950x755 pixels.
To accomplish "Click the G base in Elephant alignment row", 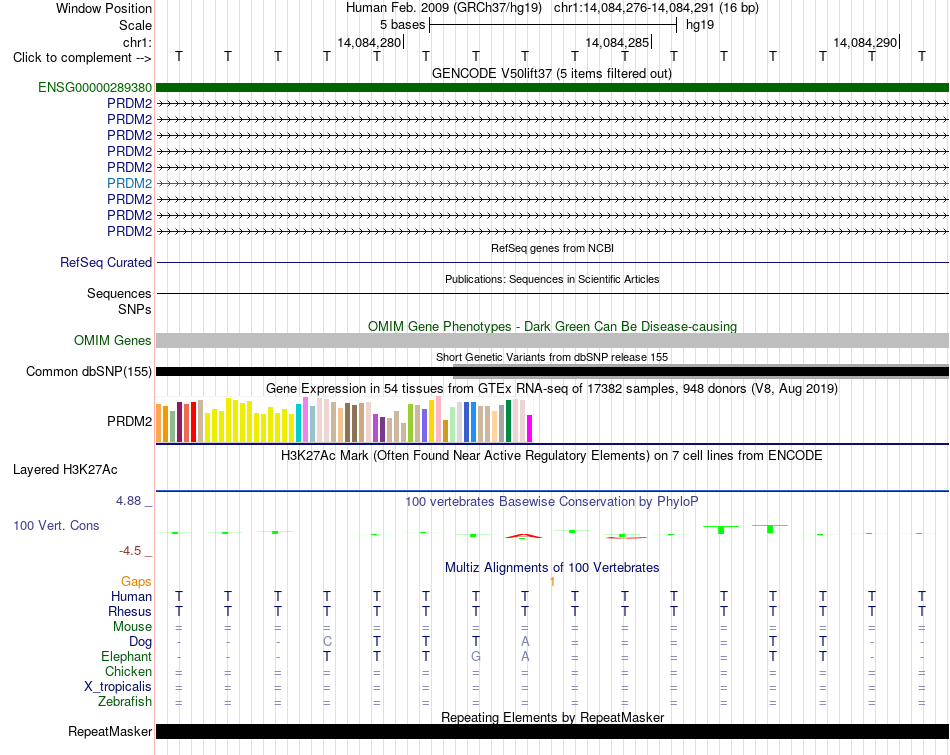I will 476,657.
